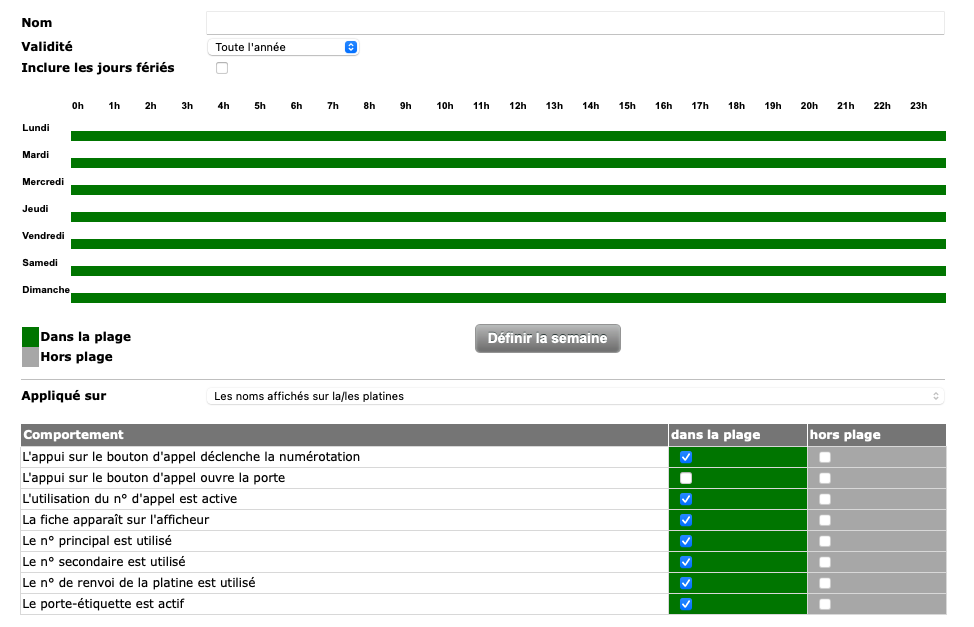Viewport: 974px width, 627px height.
Task: Click the Dimanche green schedule bar
Action: click(x=508, y=298)
